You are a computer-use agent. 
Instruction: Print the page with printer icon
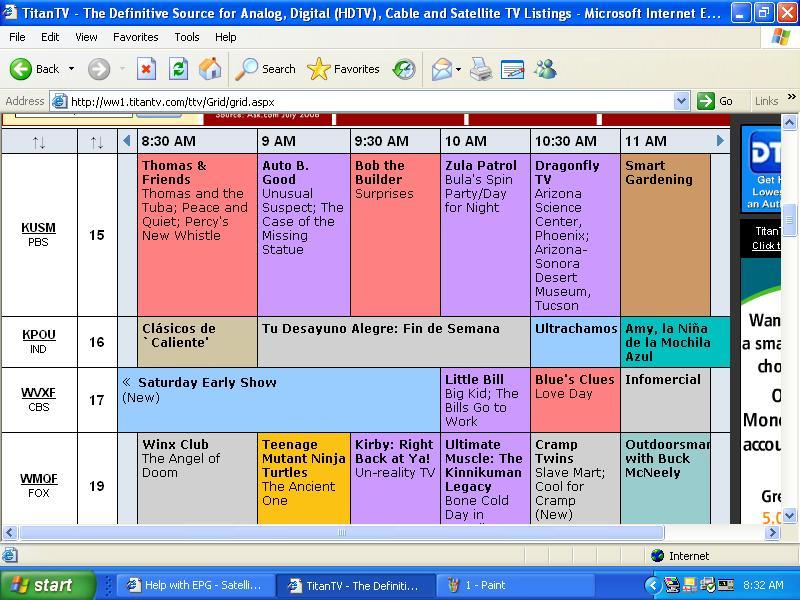click(481, 69)
